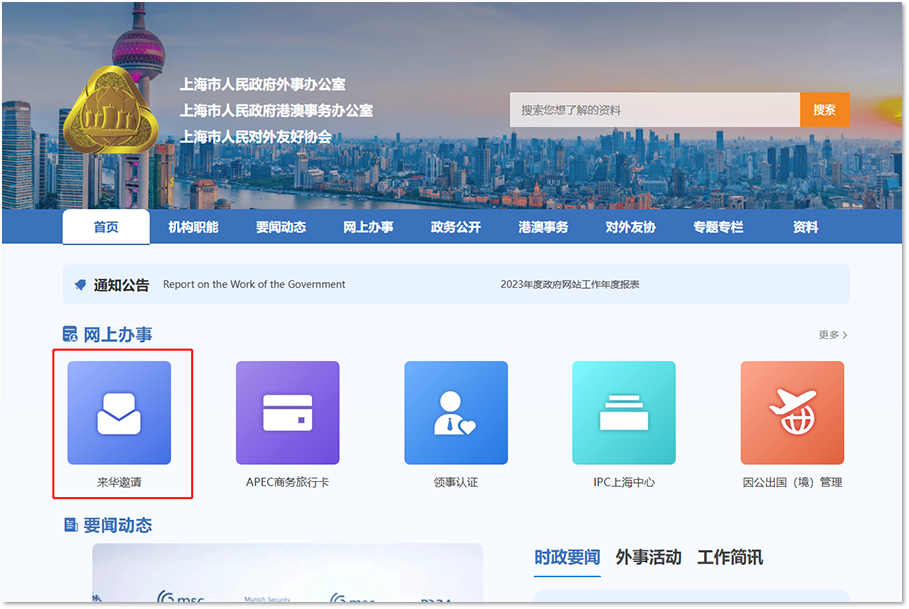This screenshot has width=909, height=609.
Task: Click the 通知公告 bell icon
Action: coord(80,285)
